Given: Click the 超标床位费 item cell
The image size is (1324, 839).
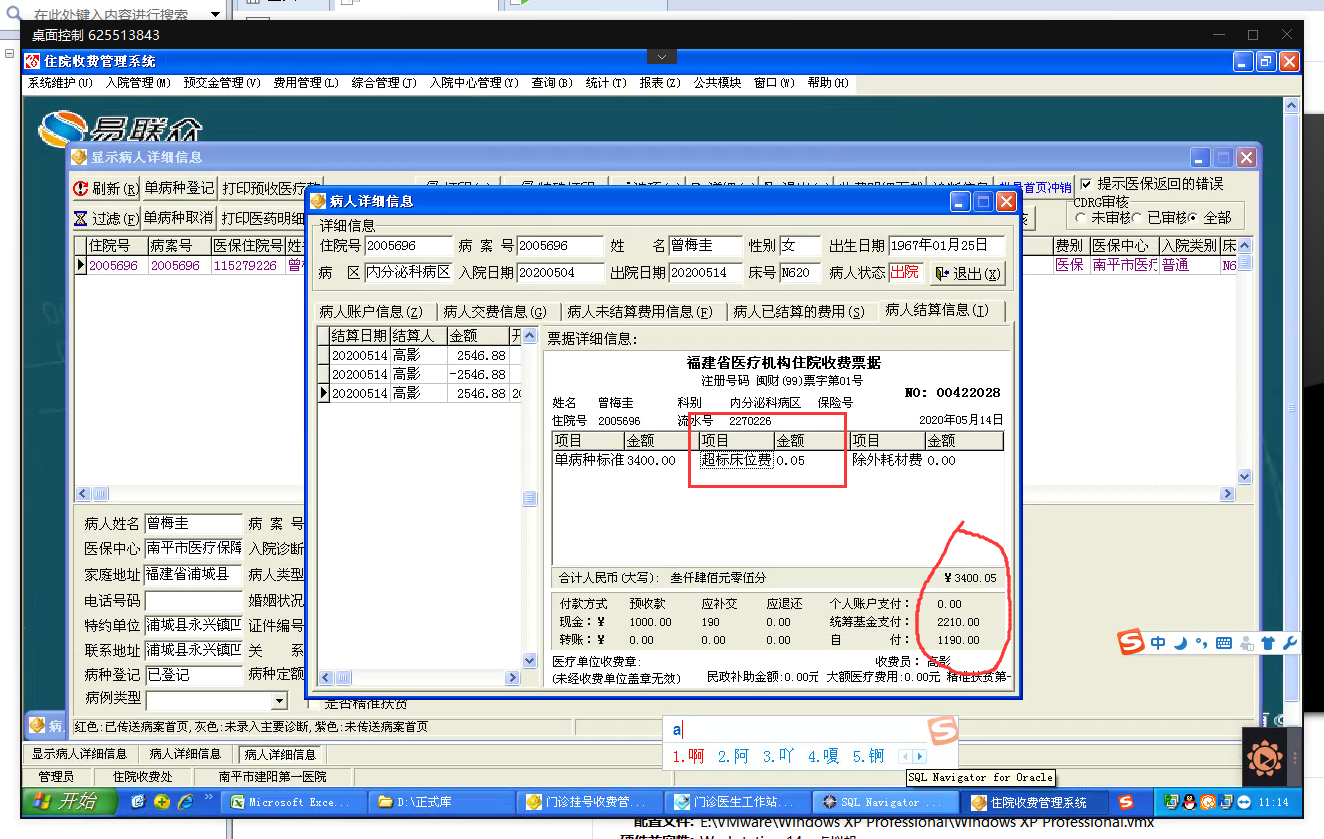Looking at the screenshot, I should [x=736, y=460].
